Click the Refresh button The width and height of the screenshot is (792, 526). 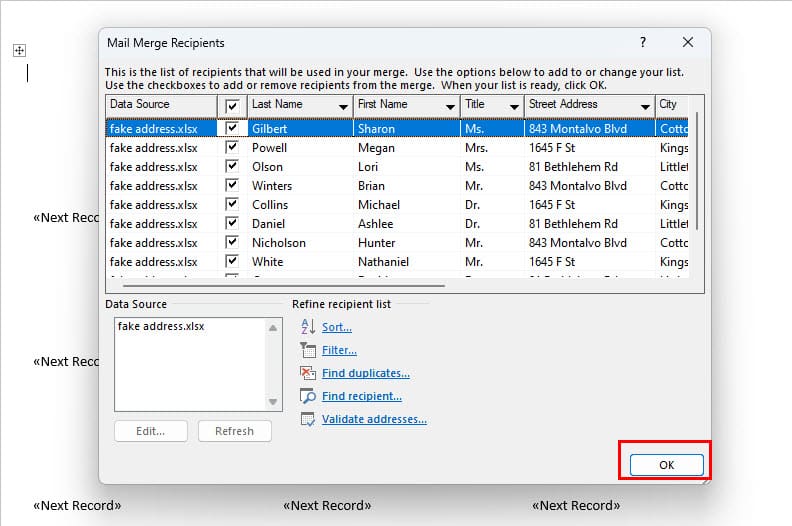tap(234, 431)
